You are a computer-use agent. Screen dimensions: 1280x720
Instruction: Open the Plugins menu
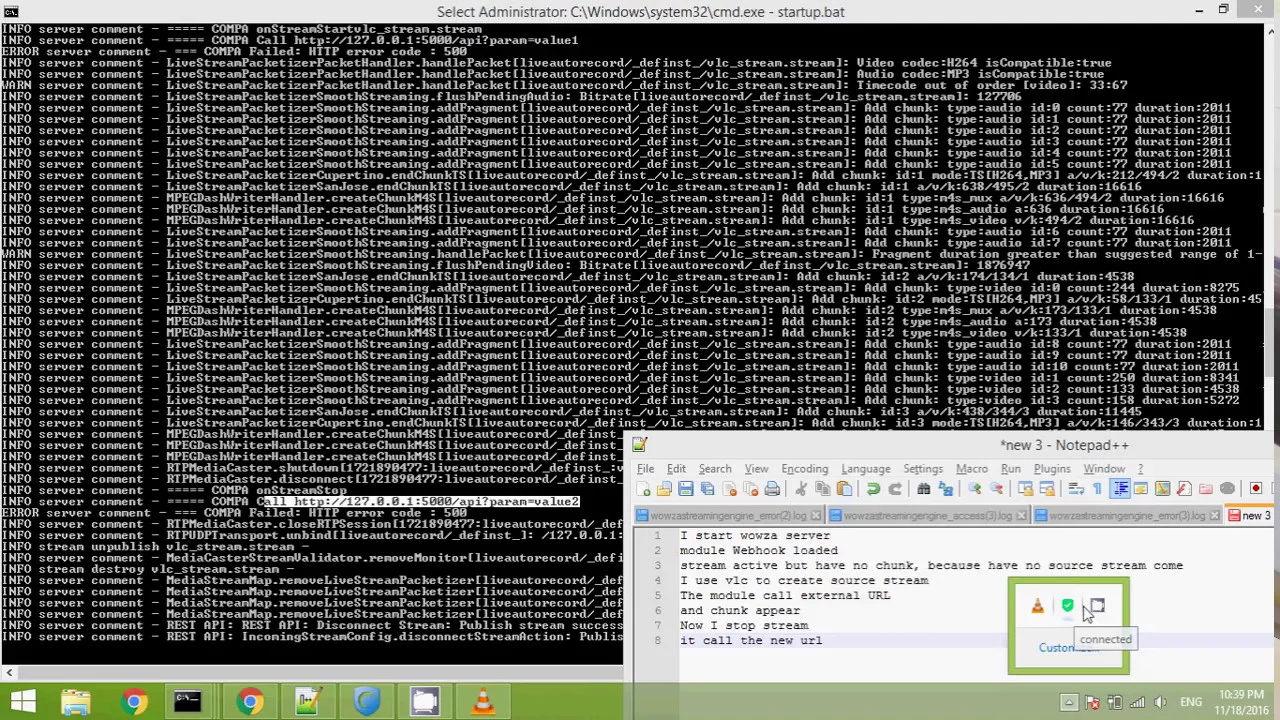1052,469
